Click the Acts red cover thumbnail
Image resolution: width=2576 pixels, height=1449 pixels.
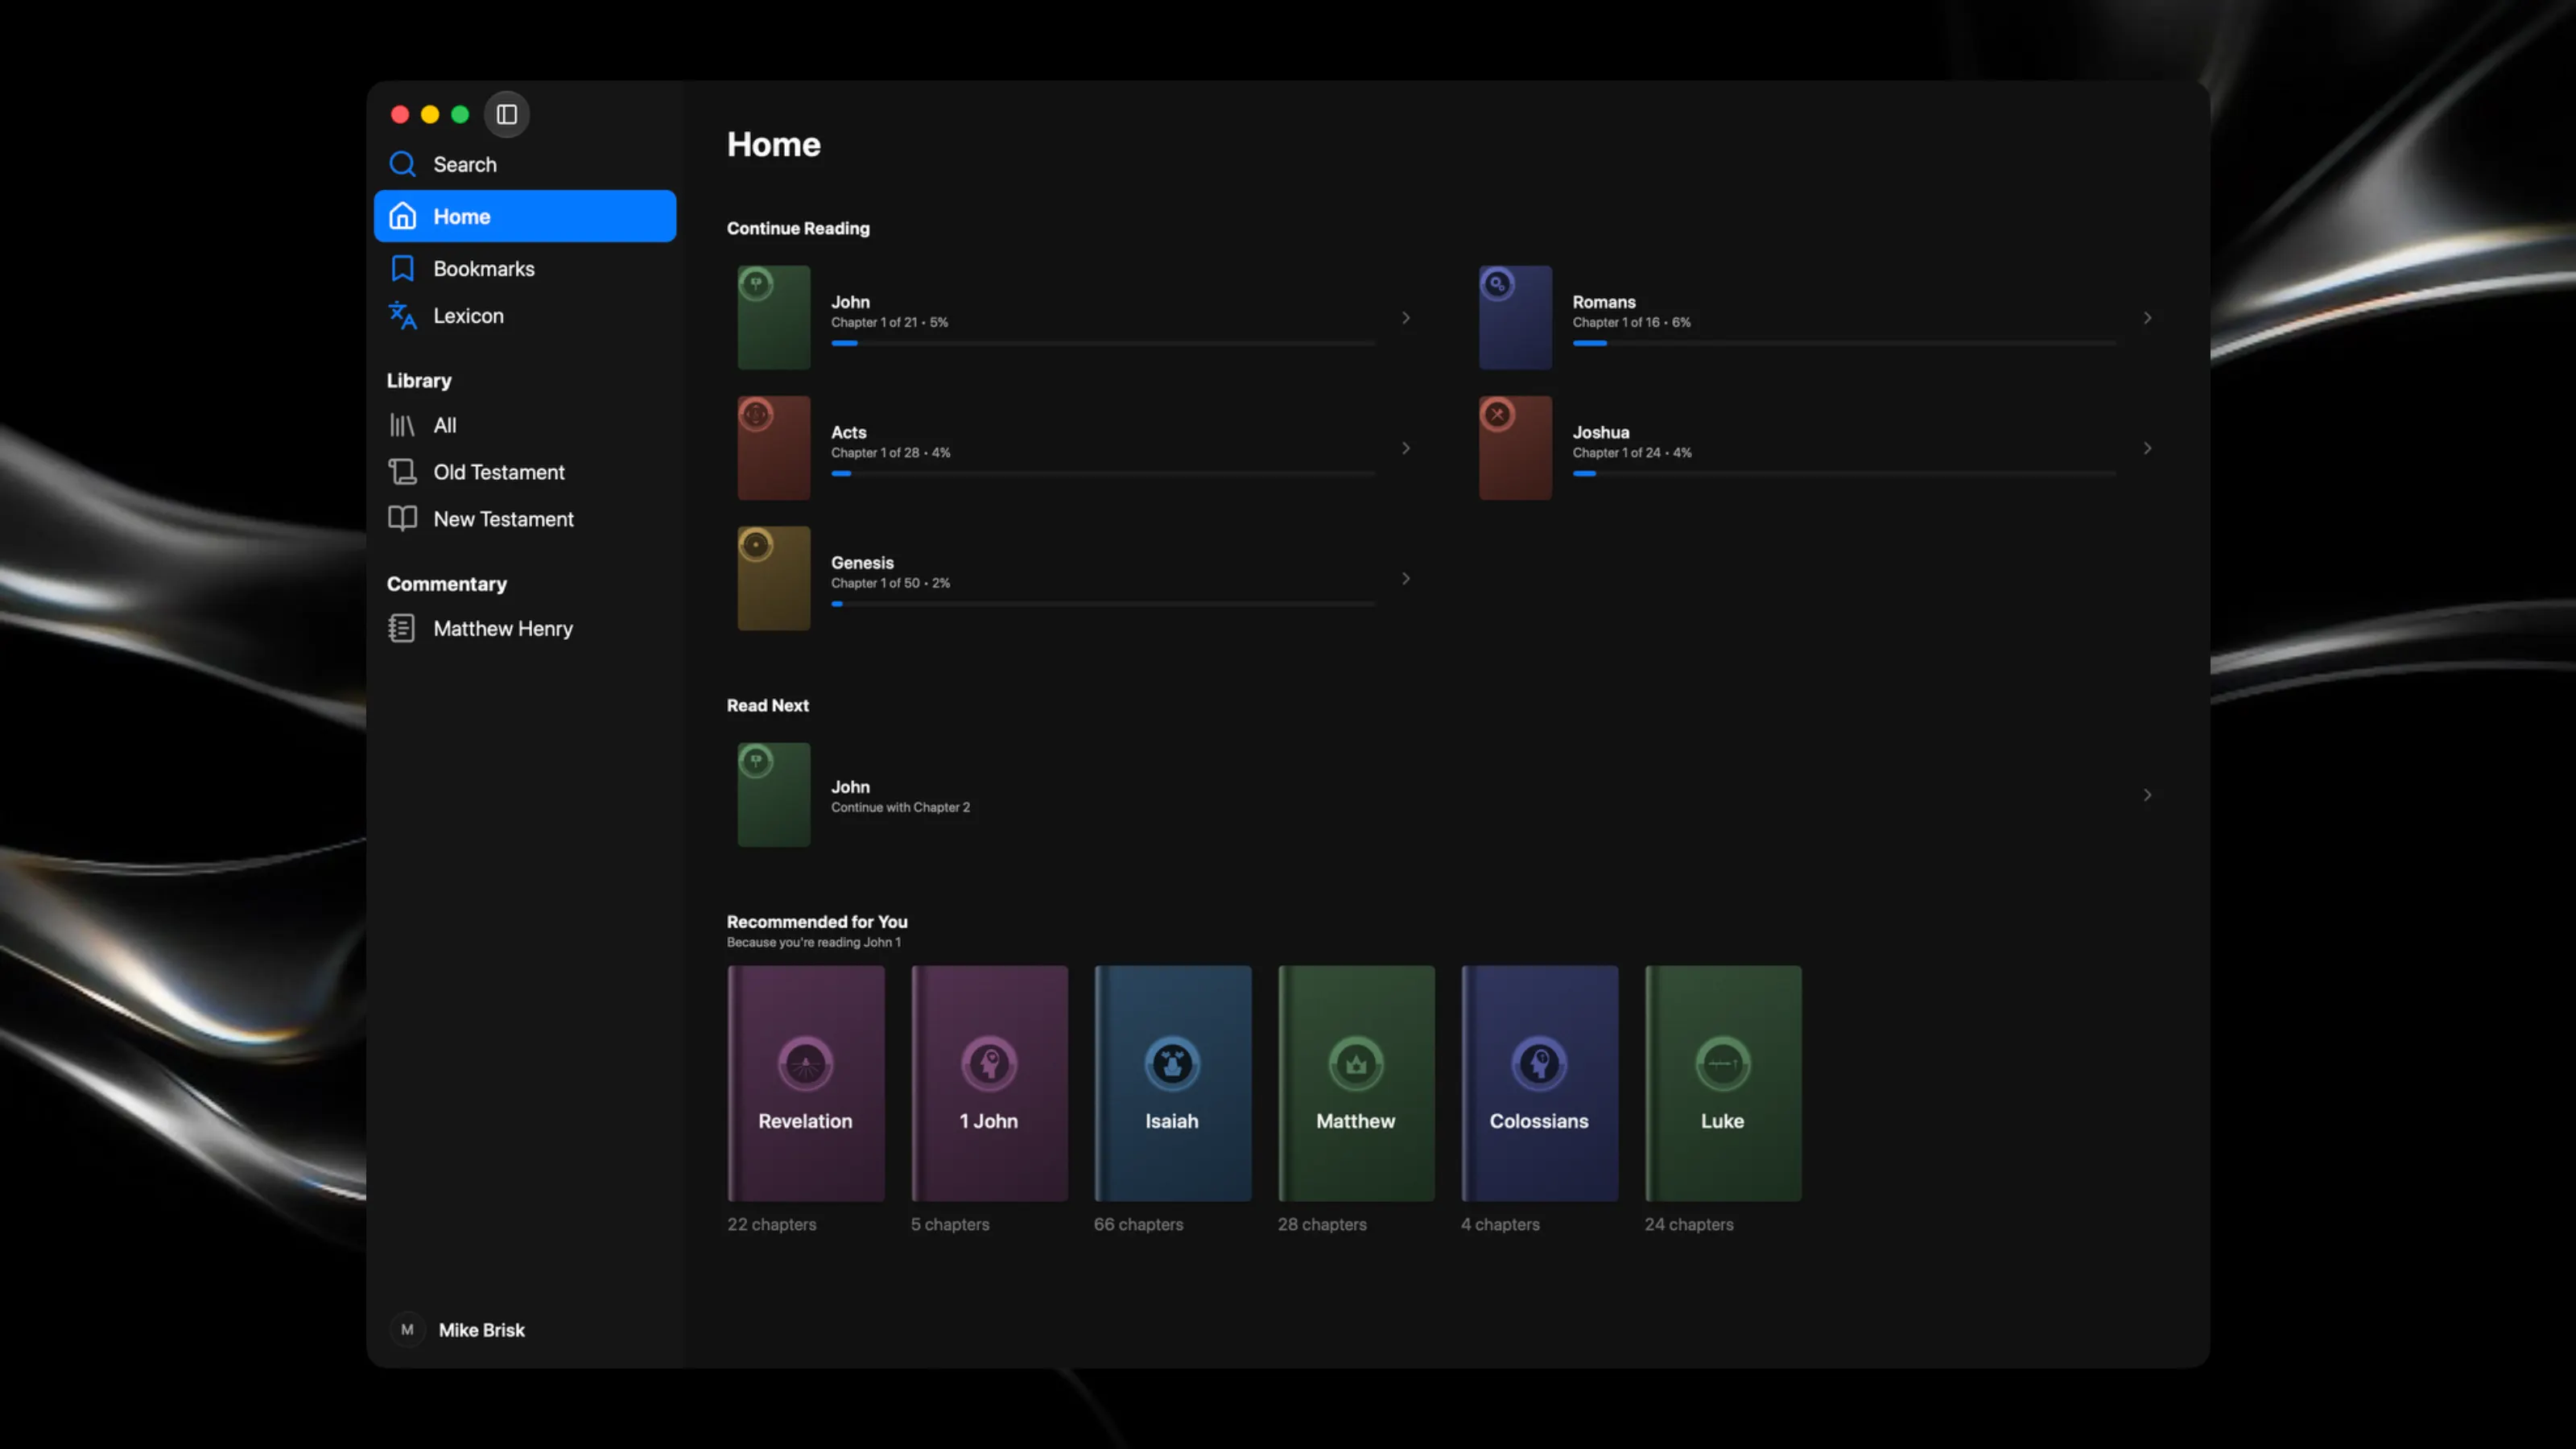click(774, 448)
